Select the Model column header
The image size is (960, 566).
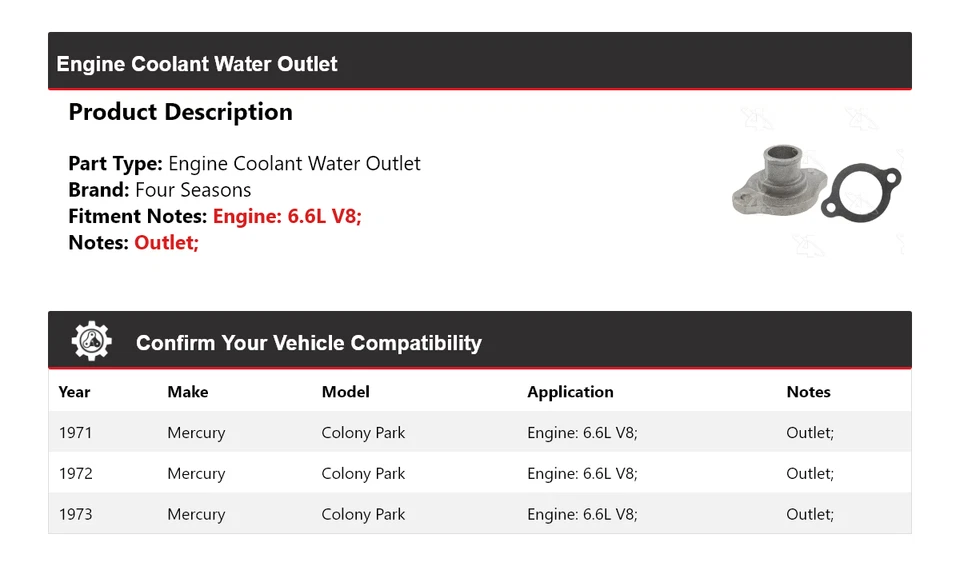point(345,392)
